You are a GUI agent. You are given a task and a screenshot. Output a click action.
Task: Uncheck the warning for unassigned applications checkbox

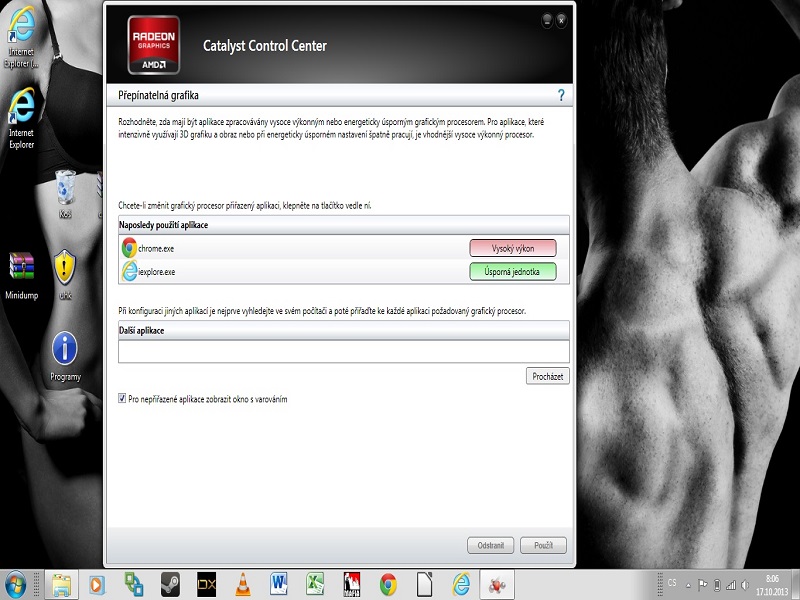[122, 399]
